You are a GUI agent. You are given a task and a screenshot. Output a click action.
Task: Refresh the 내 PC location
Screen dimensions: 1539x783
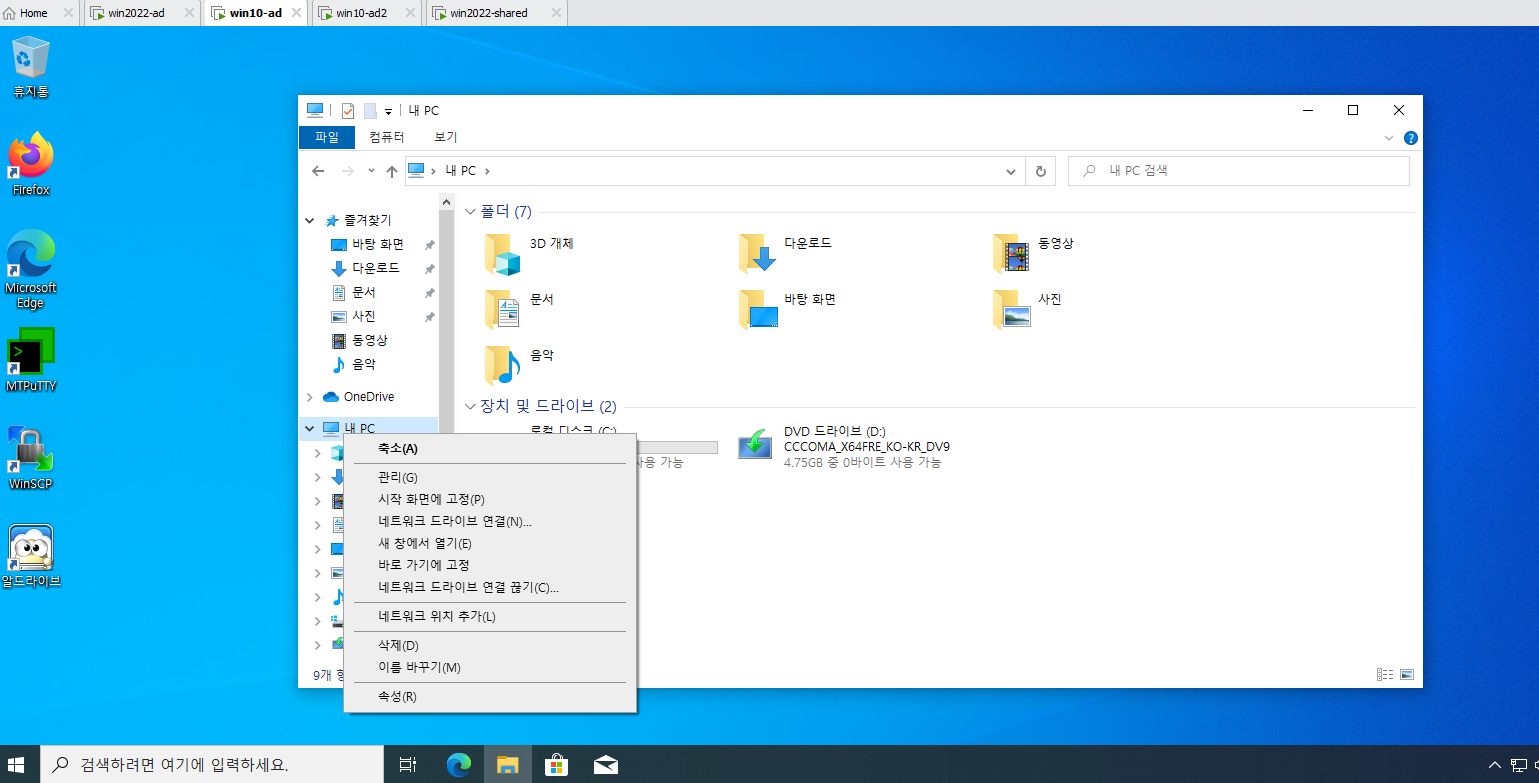(x=1040, y=171)
